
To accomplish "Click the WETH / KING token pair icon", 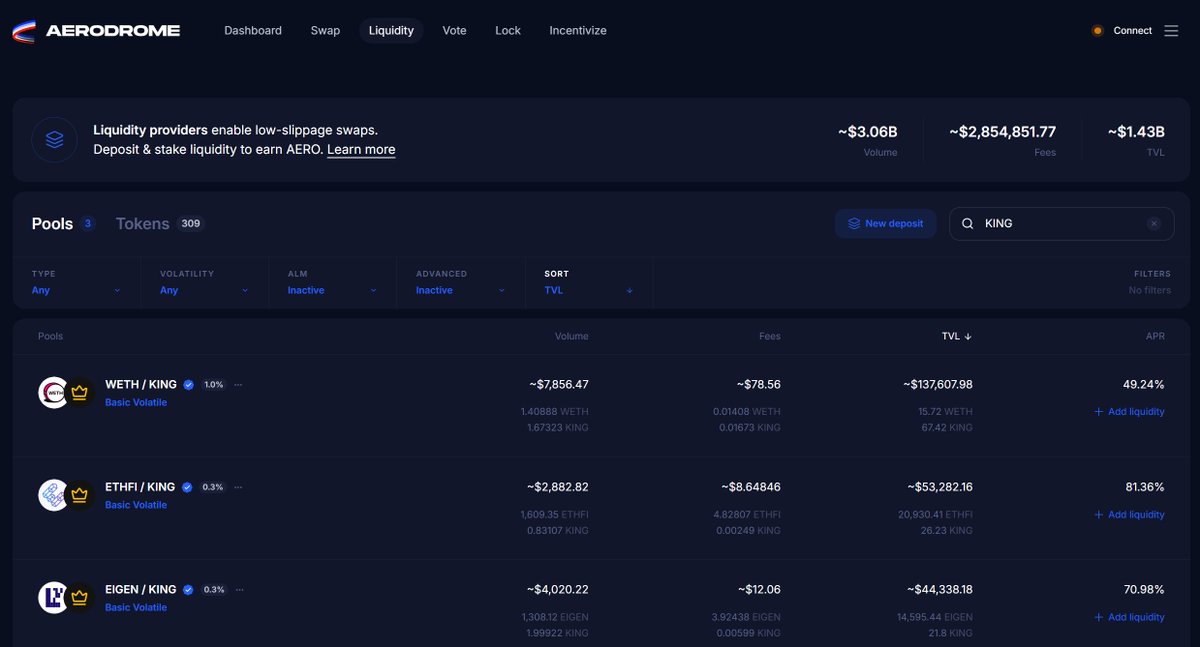I will click(66, 393).
